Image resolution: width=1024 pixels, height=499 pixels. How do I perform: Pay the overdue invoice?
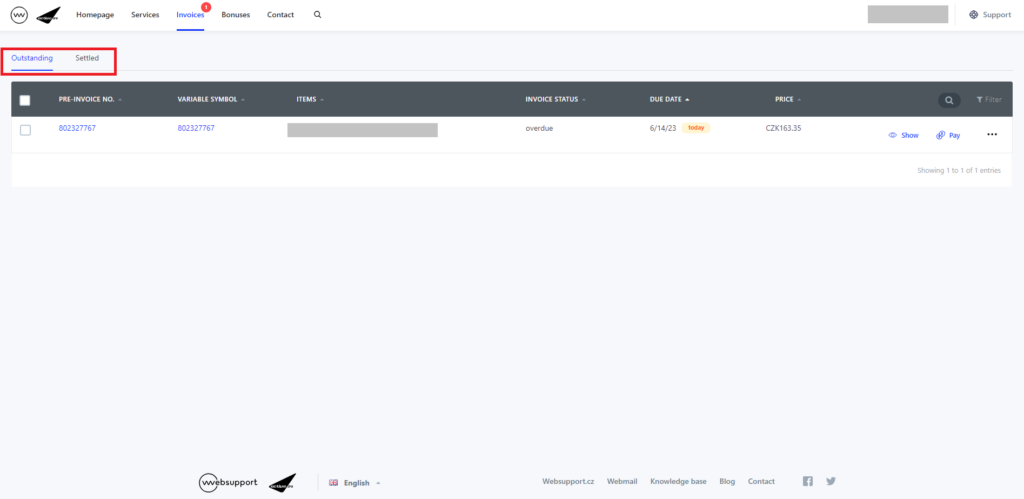(x=948, y=135)
